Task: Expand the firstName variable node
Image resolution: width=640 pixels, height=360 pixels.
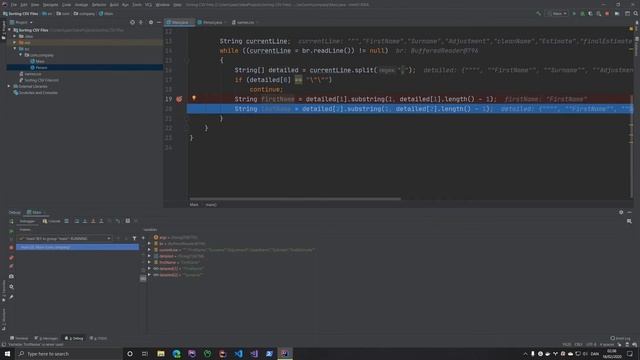Action: pos(149,262)
